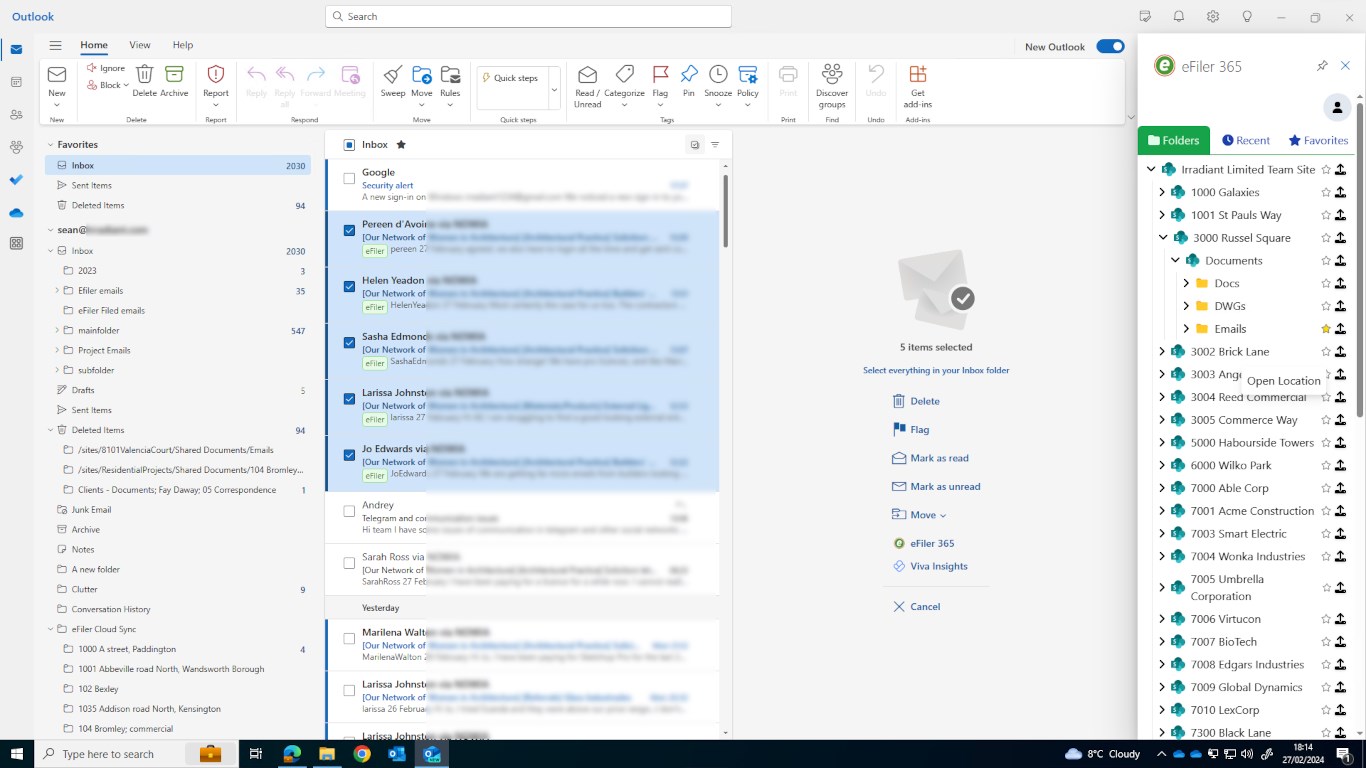Delete selected emails using ribbon Delete icon
This screenshot has height=768, width=1366.
point(145,75)
